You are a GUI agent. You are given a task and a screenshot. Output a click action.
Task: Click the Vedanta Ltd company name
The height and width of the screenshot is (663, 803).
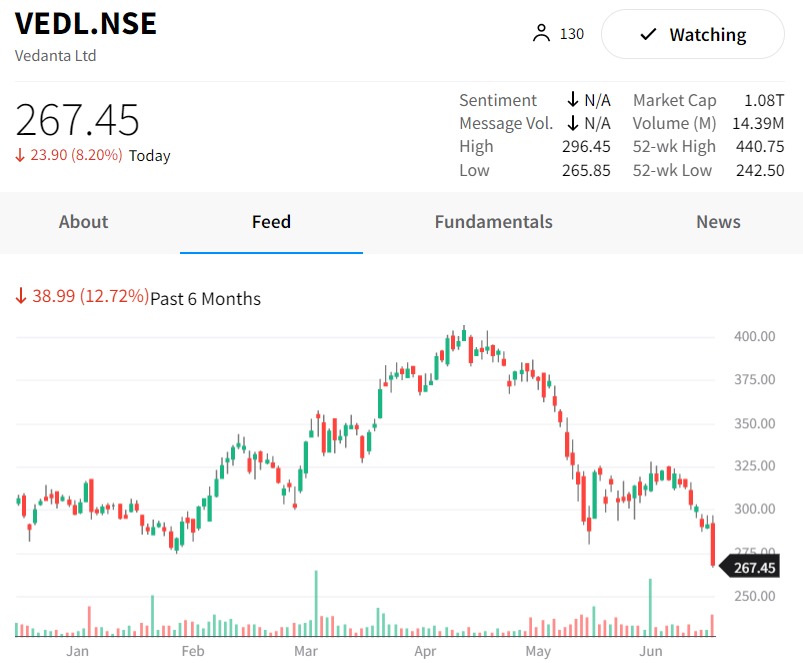pos(56,56)
